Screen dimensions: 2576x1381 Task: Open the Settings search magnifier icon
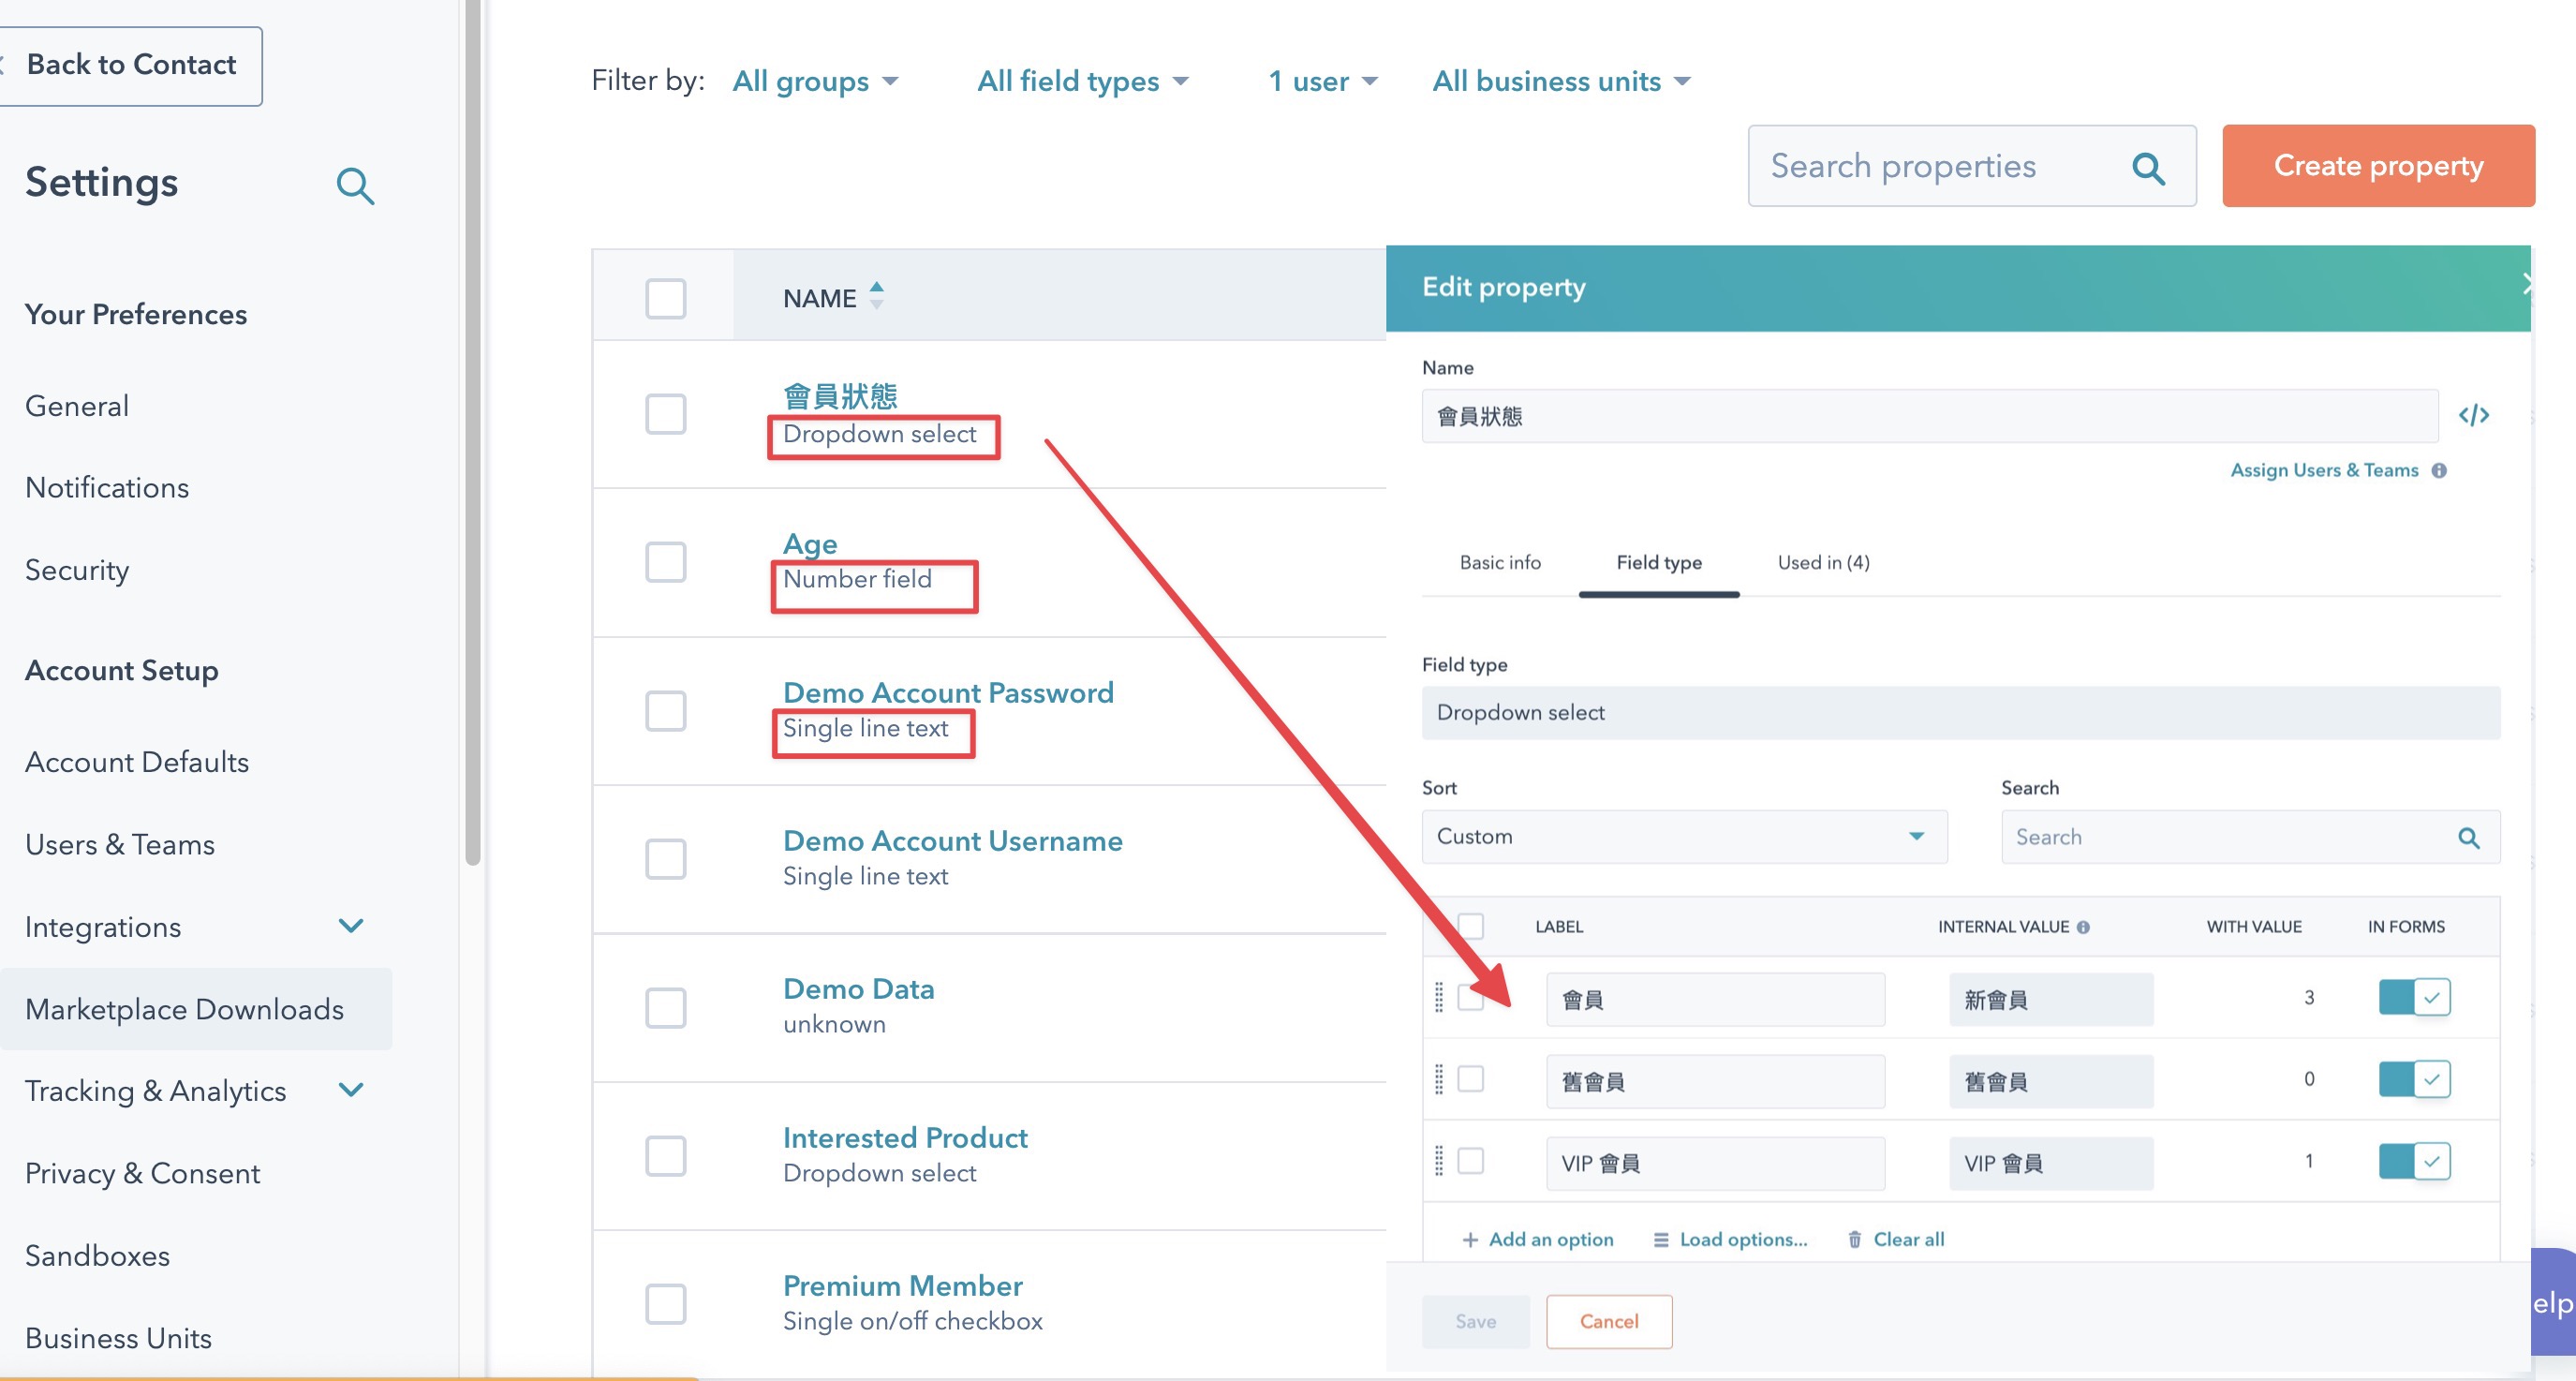[355, 185]
